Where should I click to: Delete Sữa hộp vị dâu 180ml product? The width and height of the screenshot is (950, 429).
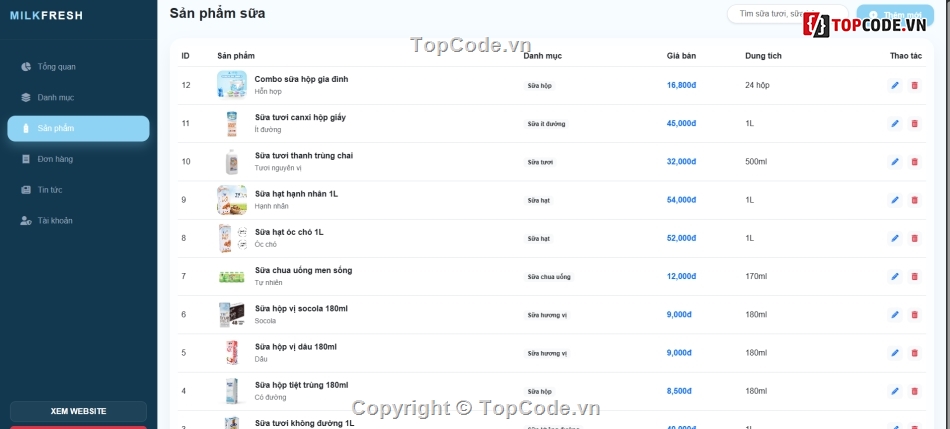pos(914,353)
